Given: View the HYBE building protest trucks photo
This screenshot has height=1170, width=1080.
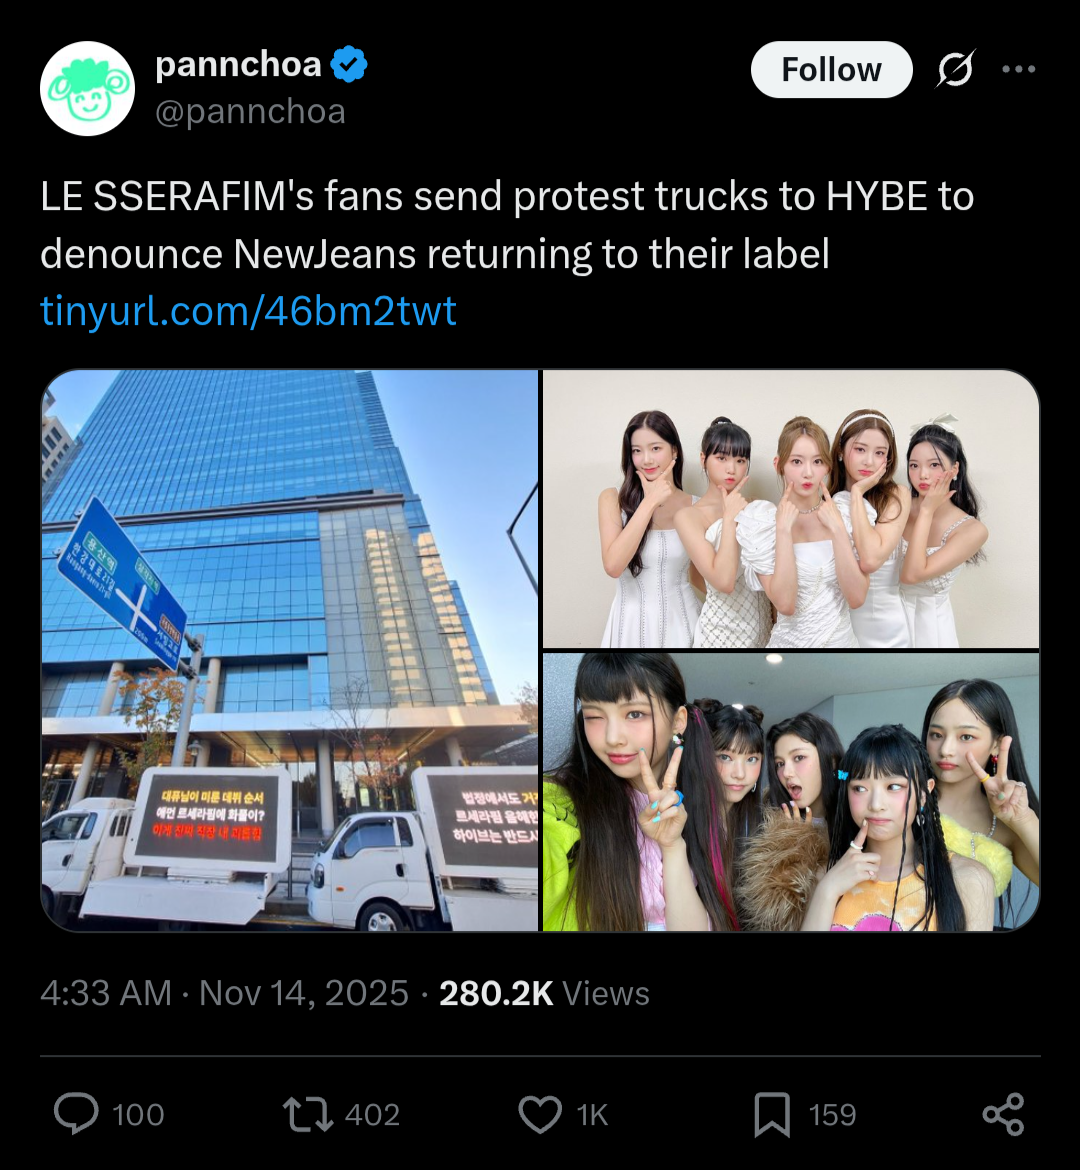Looking at the screenshot, I should pyautogui.click(x=290, y=650).
